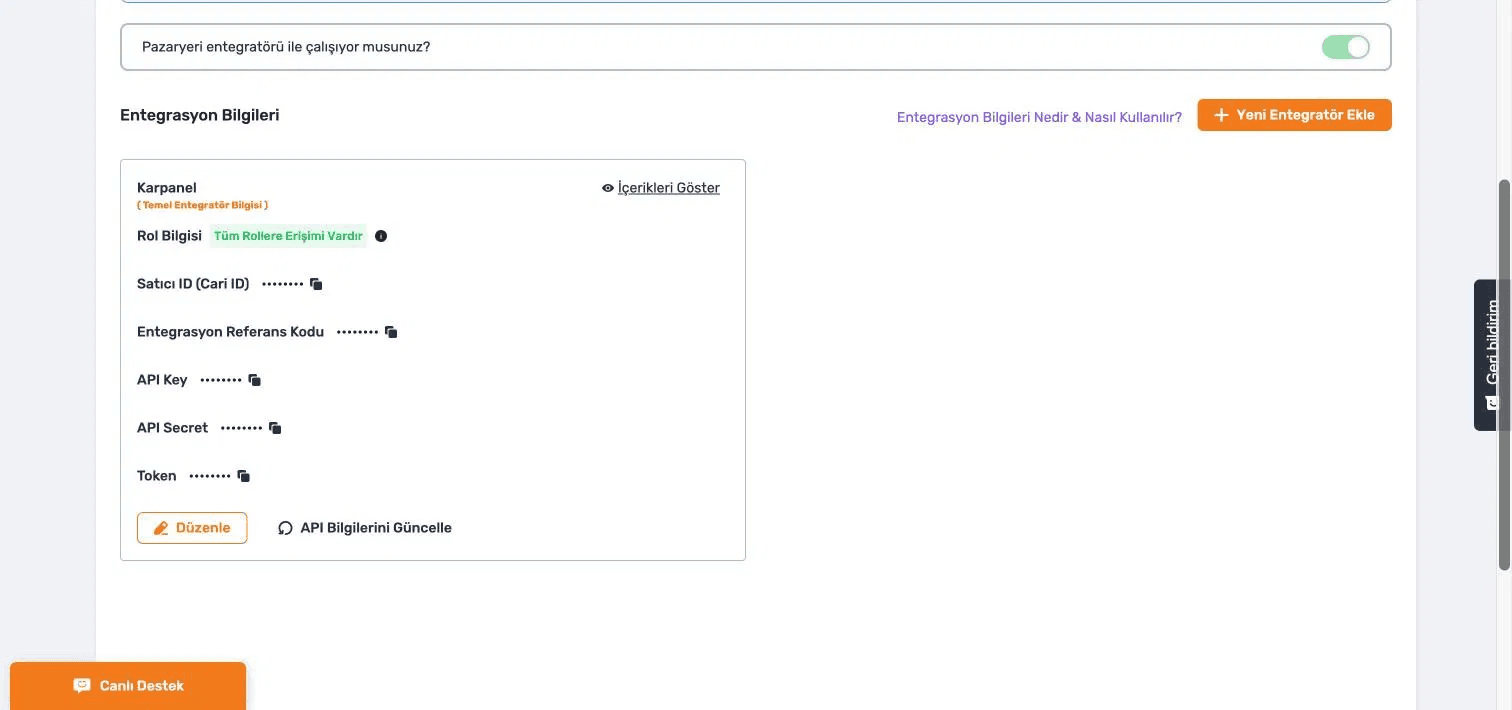Click the Temel Entegratör Bilgisi label
Image resolution: width=1512 pixels, height=710 pixels.
point(202,205)
